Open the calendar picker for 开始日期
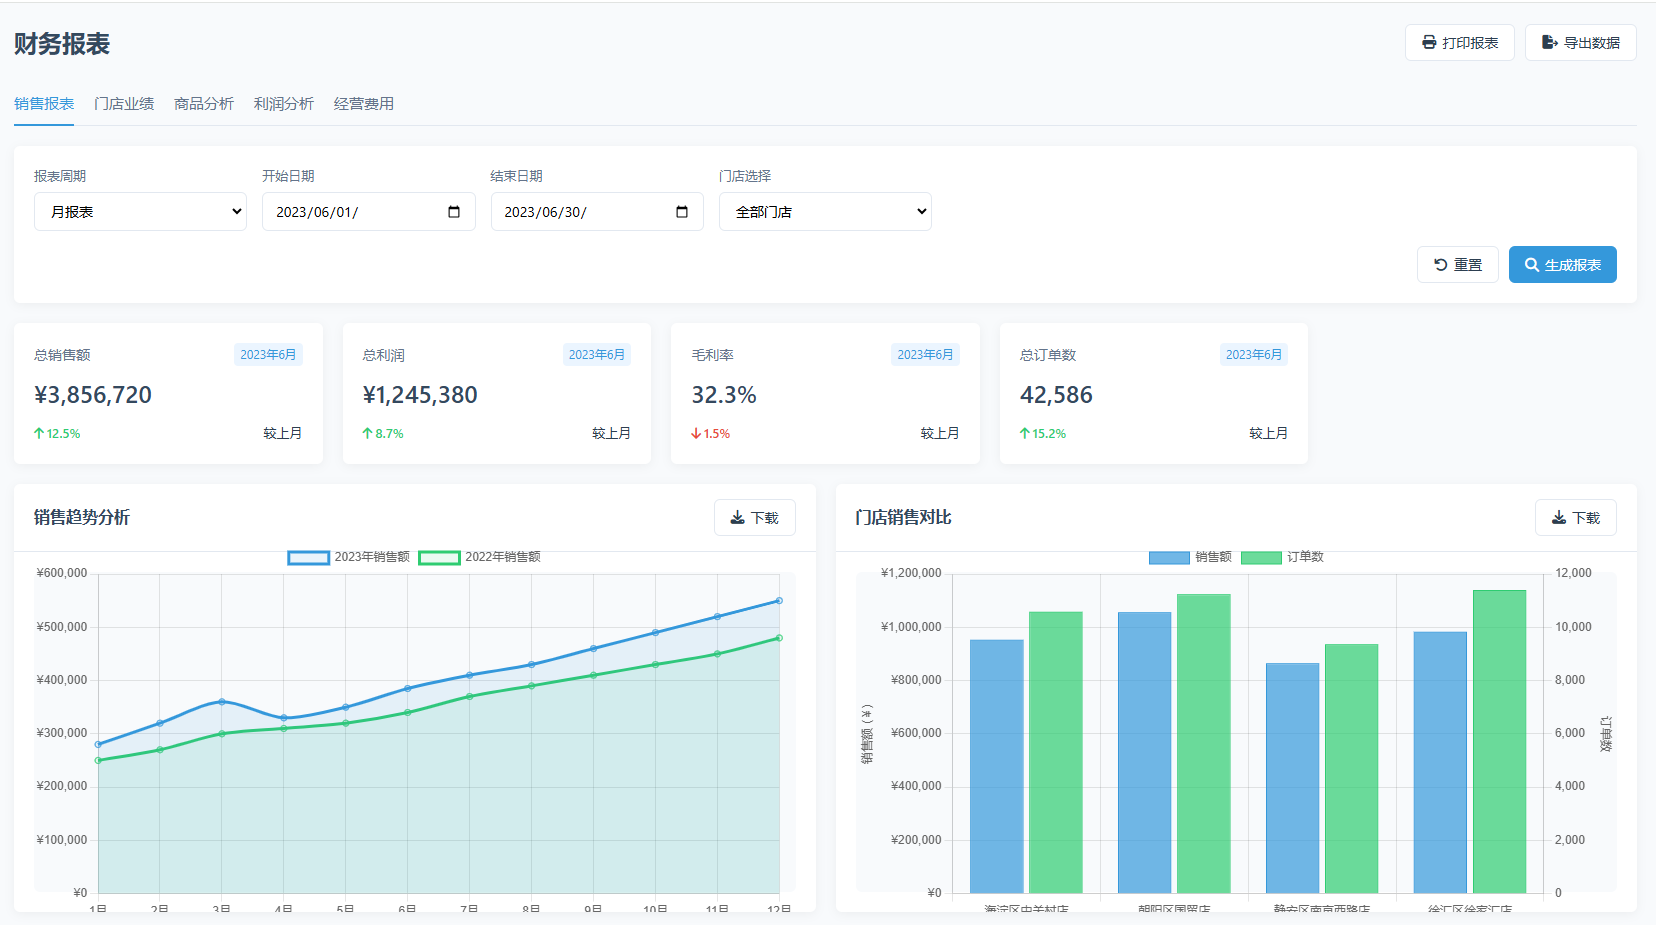 454,212
